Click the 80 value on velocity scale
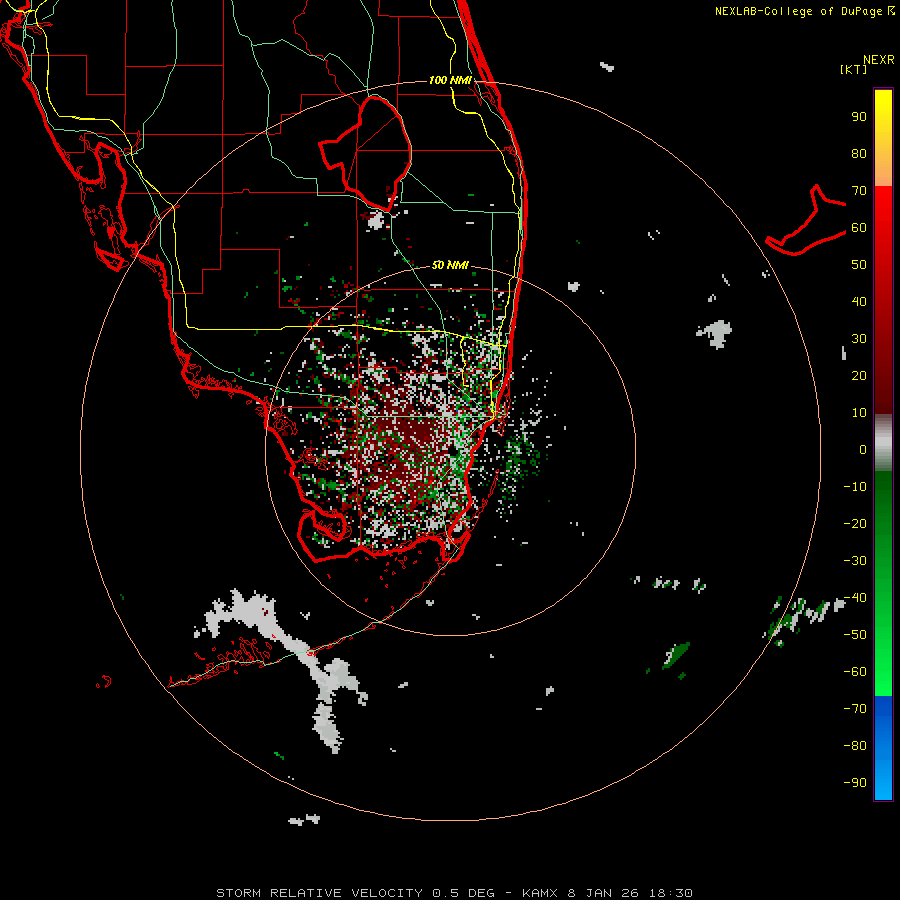Image resolution: width=900 pixels, height=900 pixels. point(859,154)
